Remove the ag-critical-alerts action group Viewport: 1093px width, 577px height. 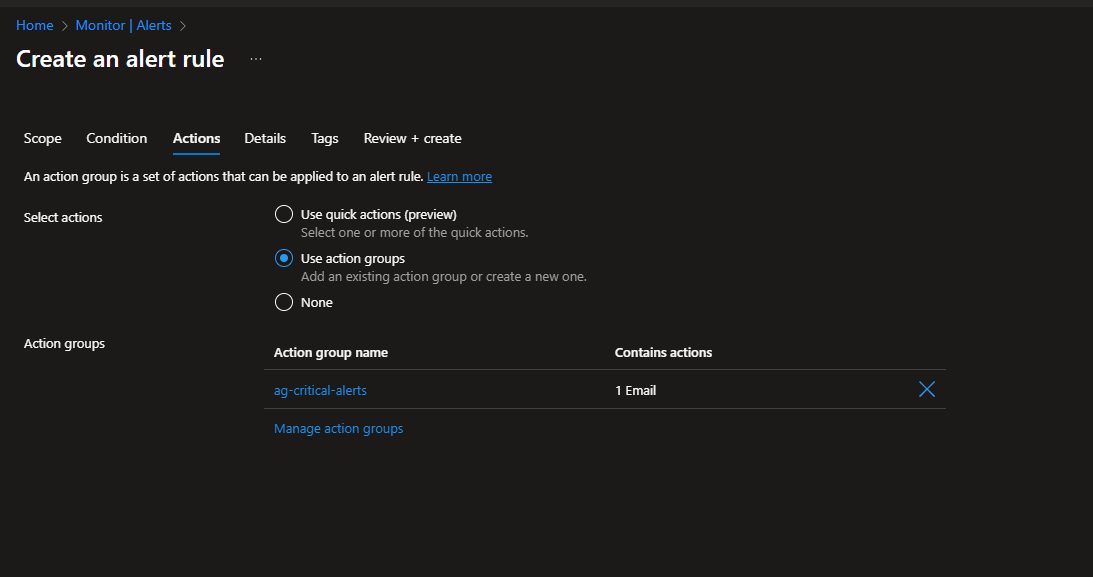click(x=926, y=390)
